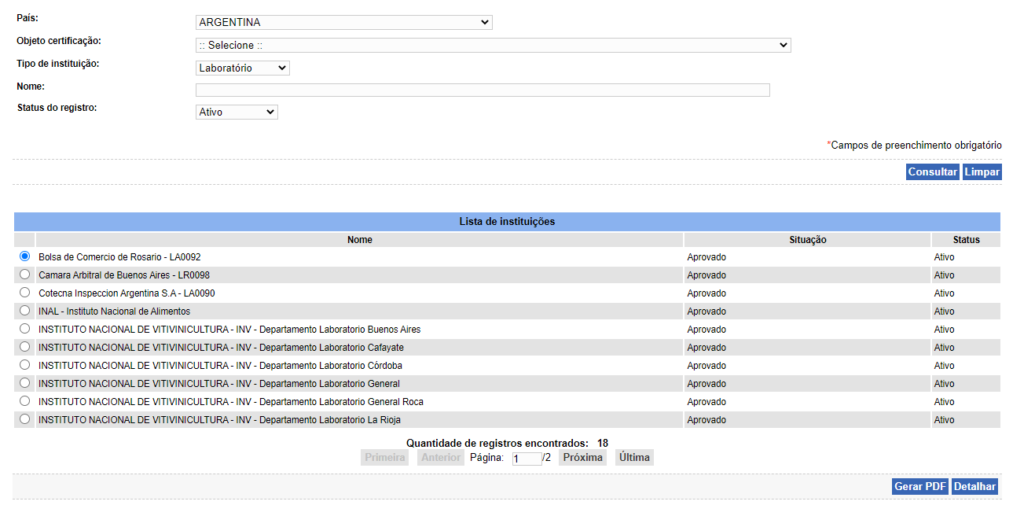Pick the Laboratorio Cafayate radio button
This screenshot has height=505, width=1024.
[x=25, y=347]
